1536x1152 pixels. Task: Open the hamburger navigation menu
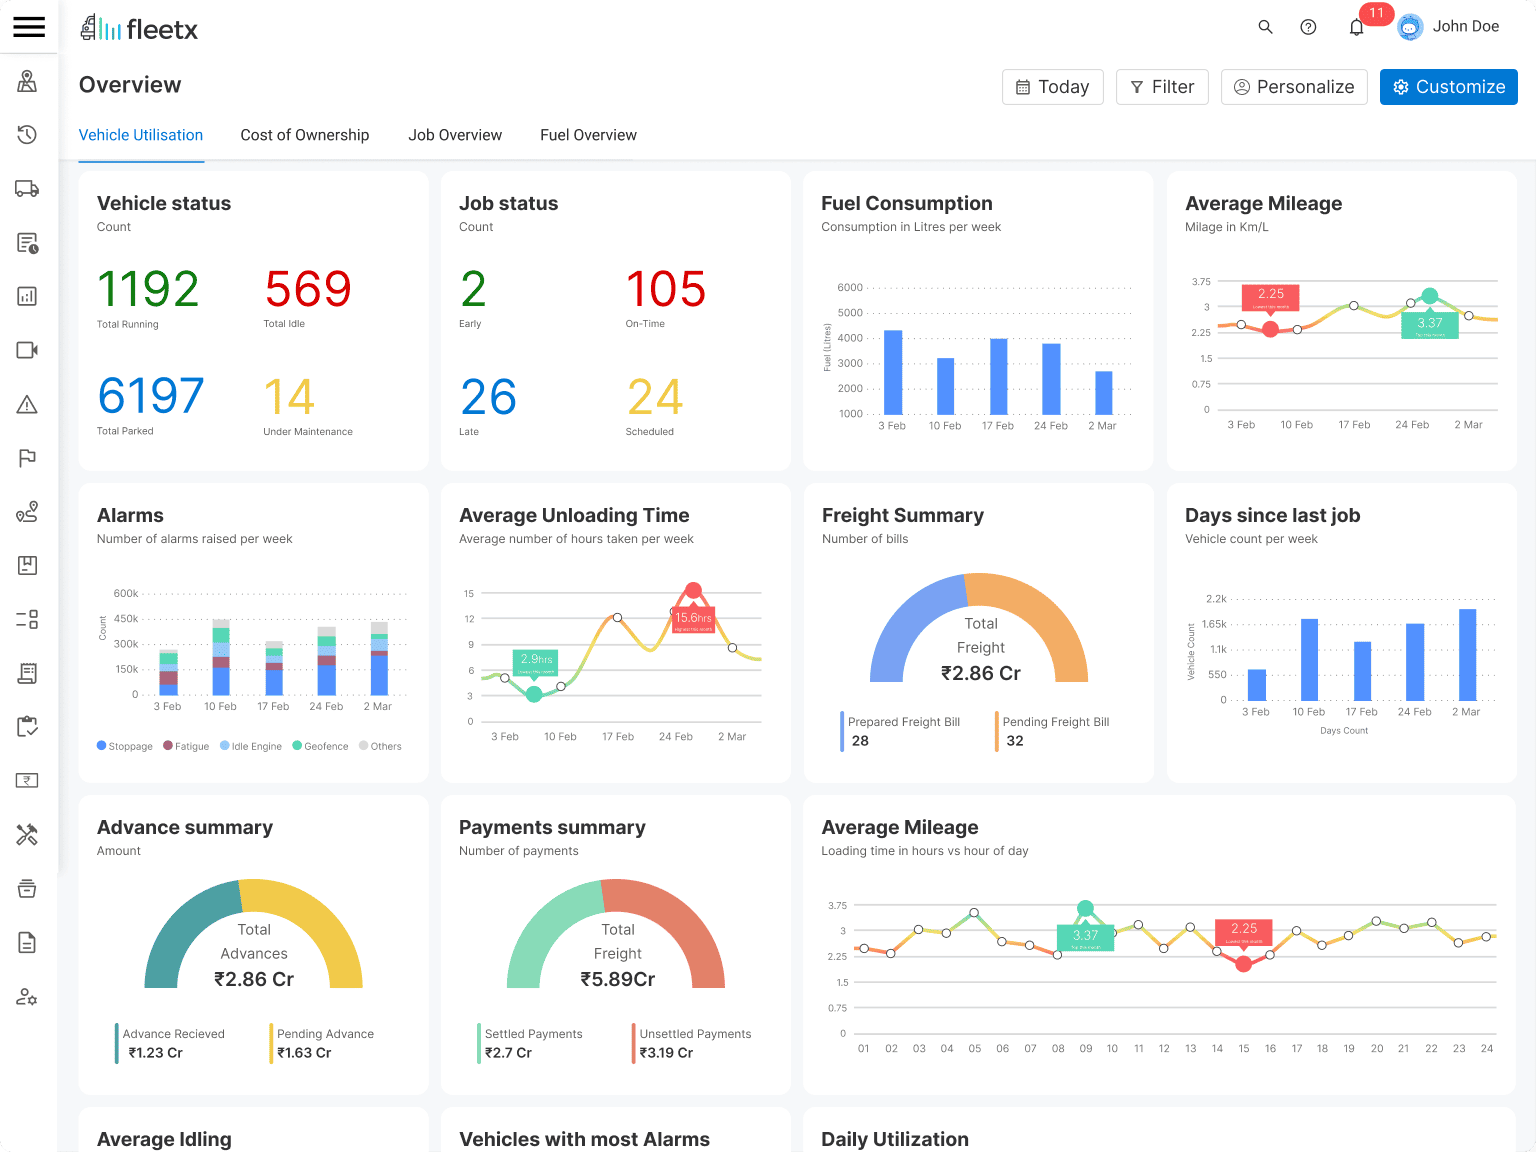click(x=29, y=27)
